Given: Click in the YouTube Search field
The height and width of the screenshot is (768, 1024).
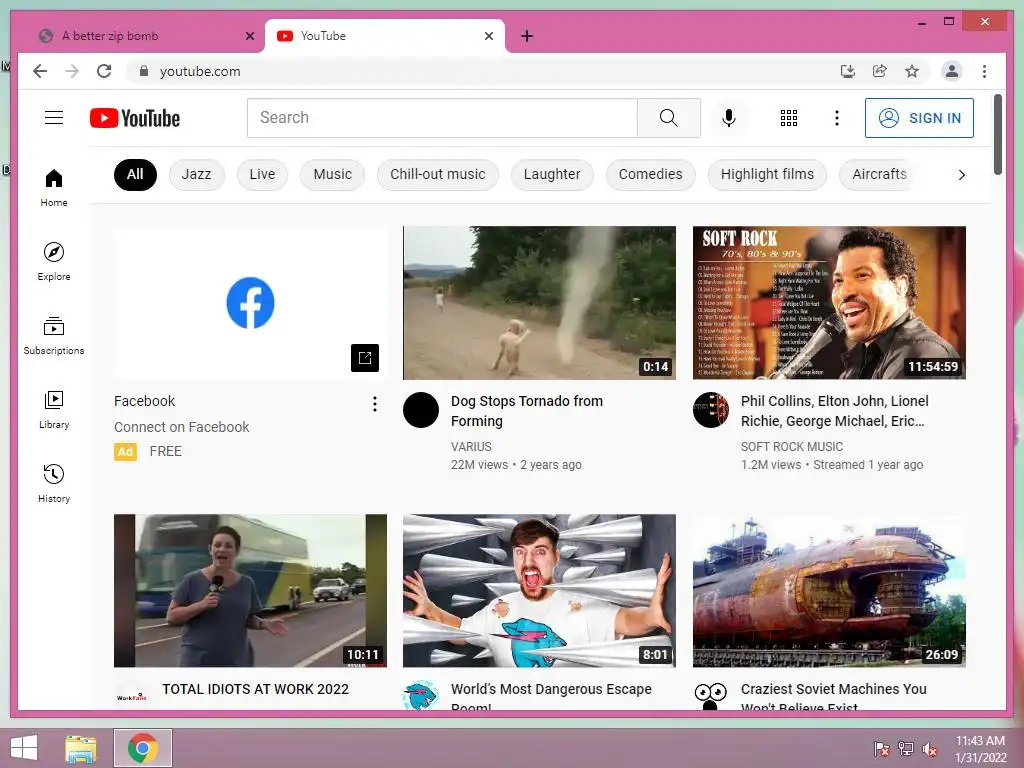Looking at the screenshot, I should point(442,118).
